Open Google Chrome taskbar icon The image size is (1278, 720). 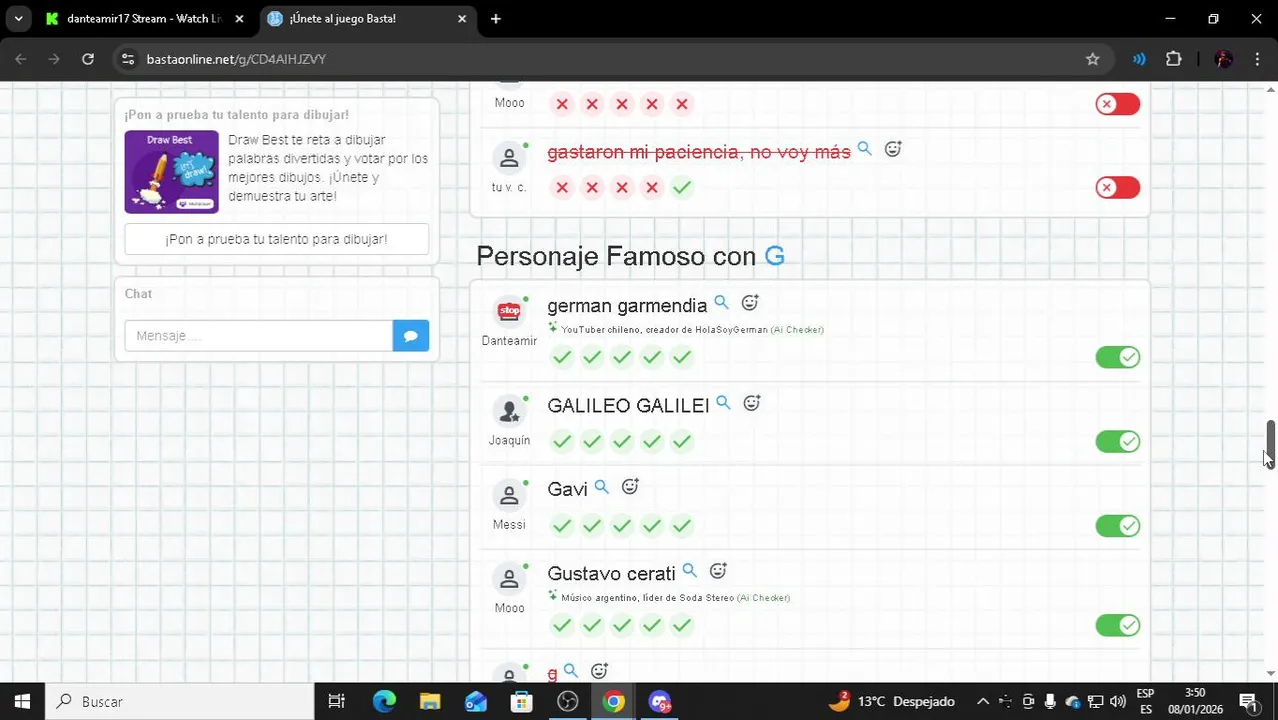(x=614, y=702)
